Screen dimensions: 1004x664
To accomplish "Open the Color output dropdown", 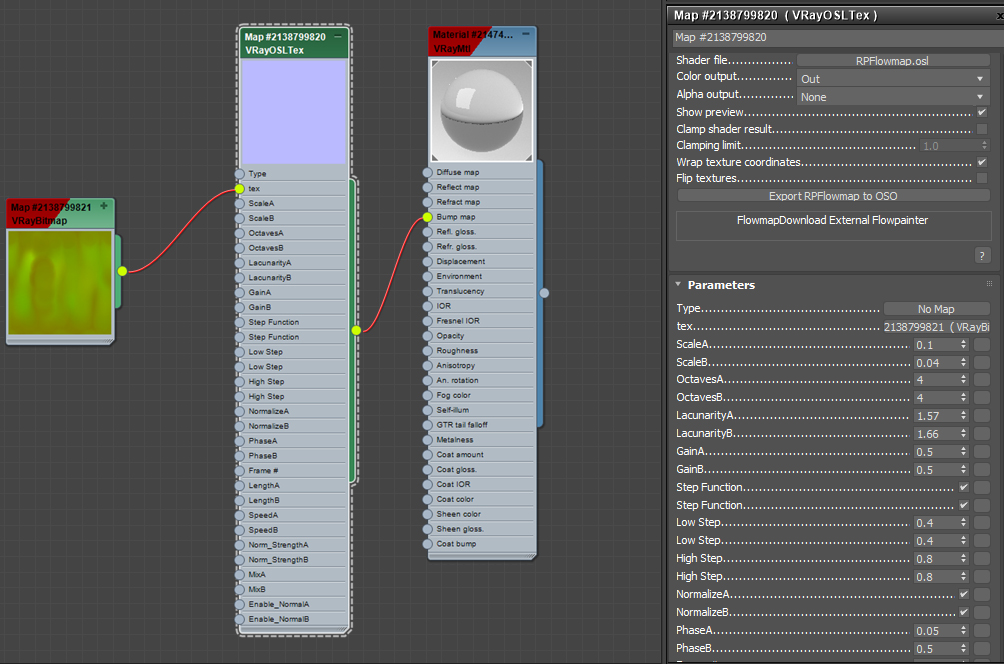I will pyautogui.click(x=893, y=79).
